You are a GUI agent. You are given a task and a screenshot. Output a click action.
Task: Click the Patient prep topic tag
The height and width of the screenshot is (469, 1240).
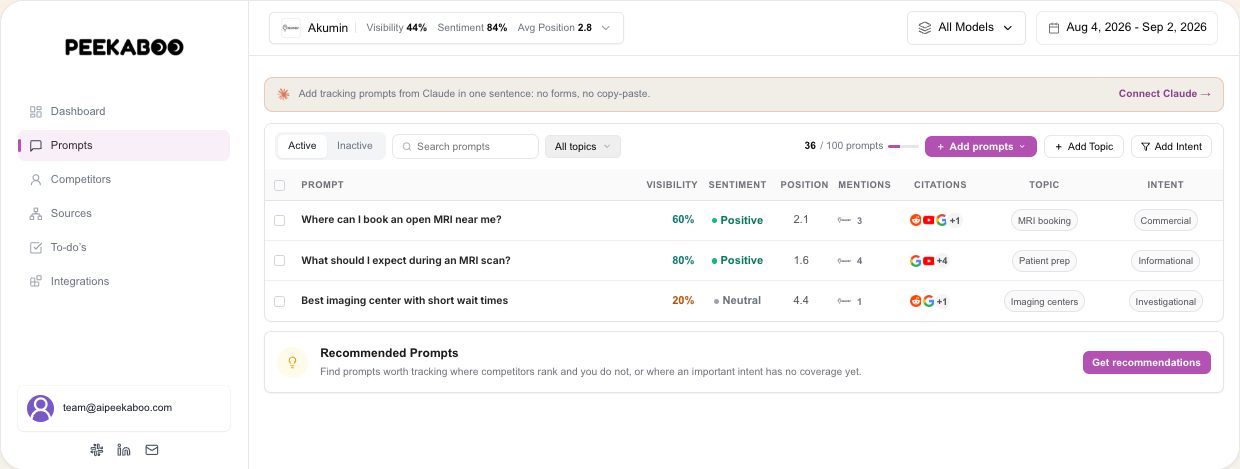(x=1044, y=260)
